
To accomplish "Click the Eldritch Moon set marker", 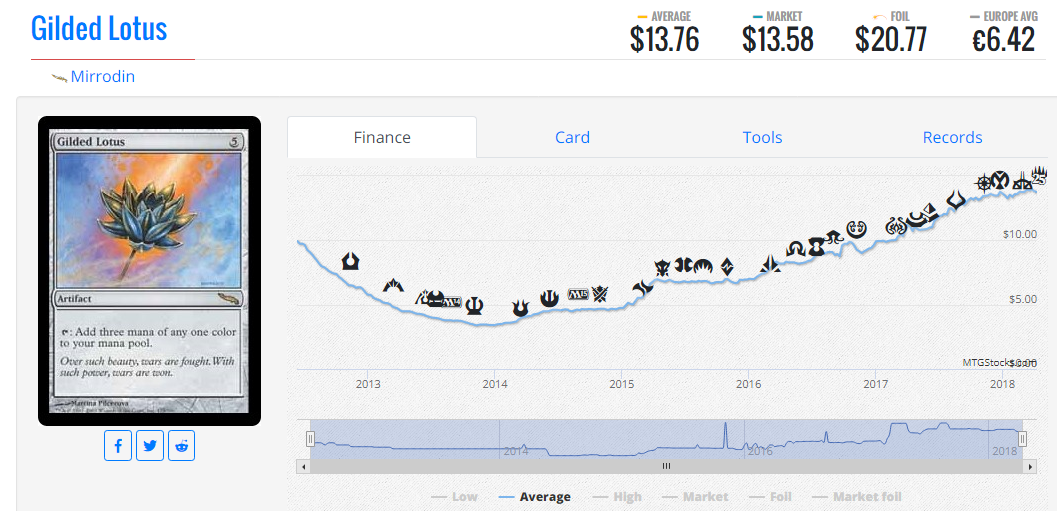I will (x=833, y=237).
